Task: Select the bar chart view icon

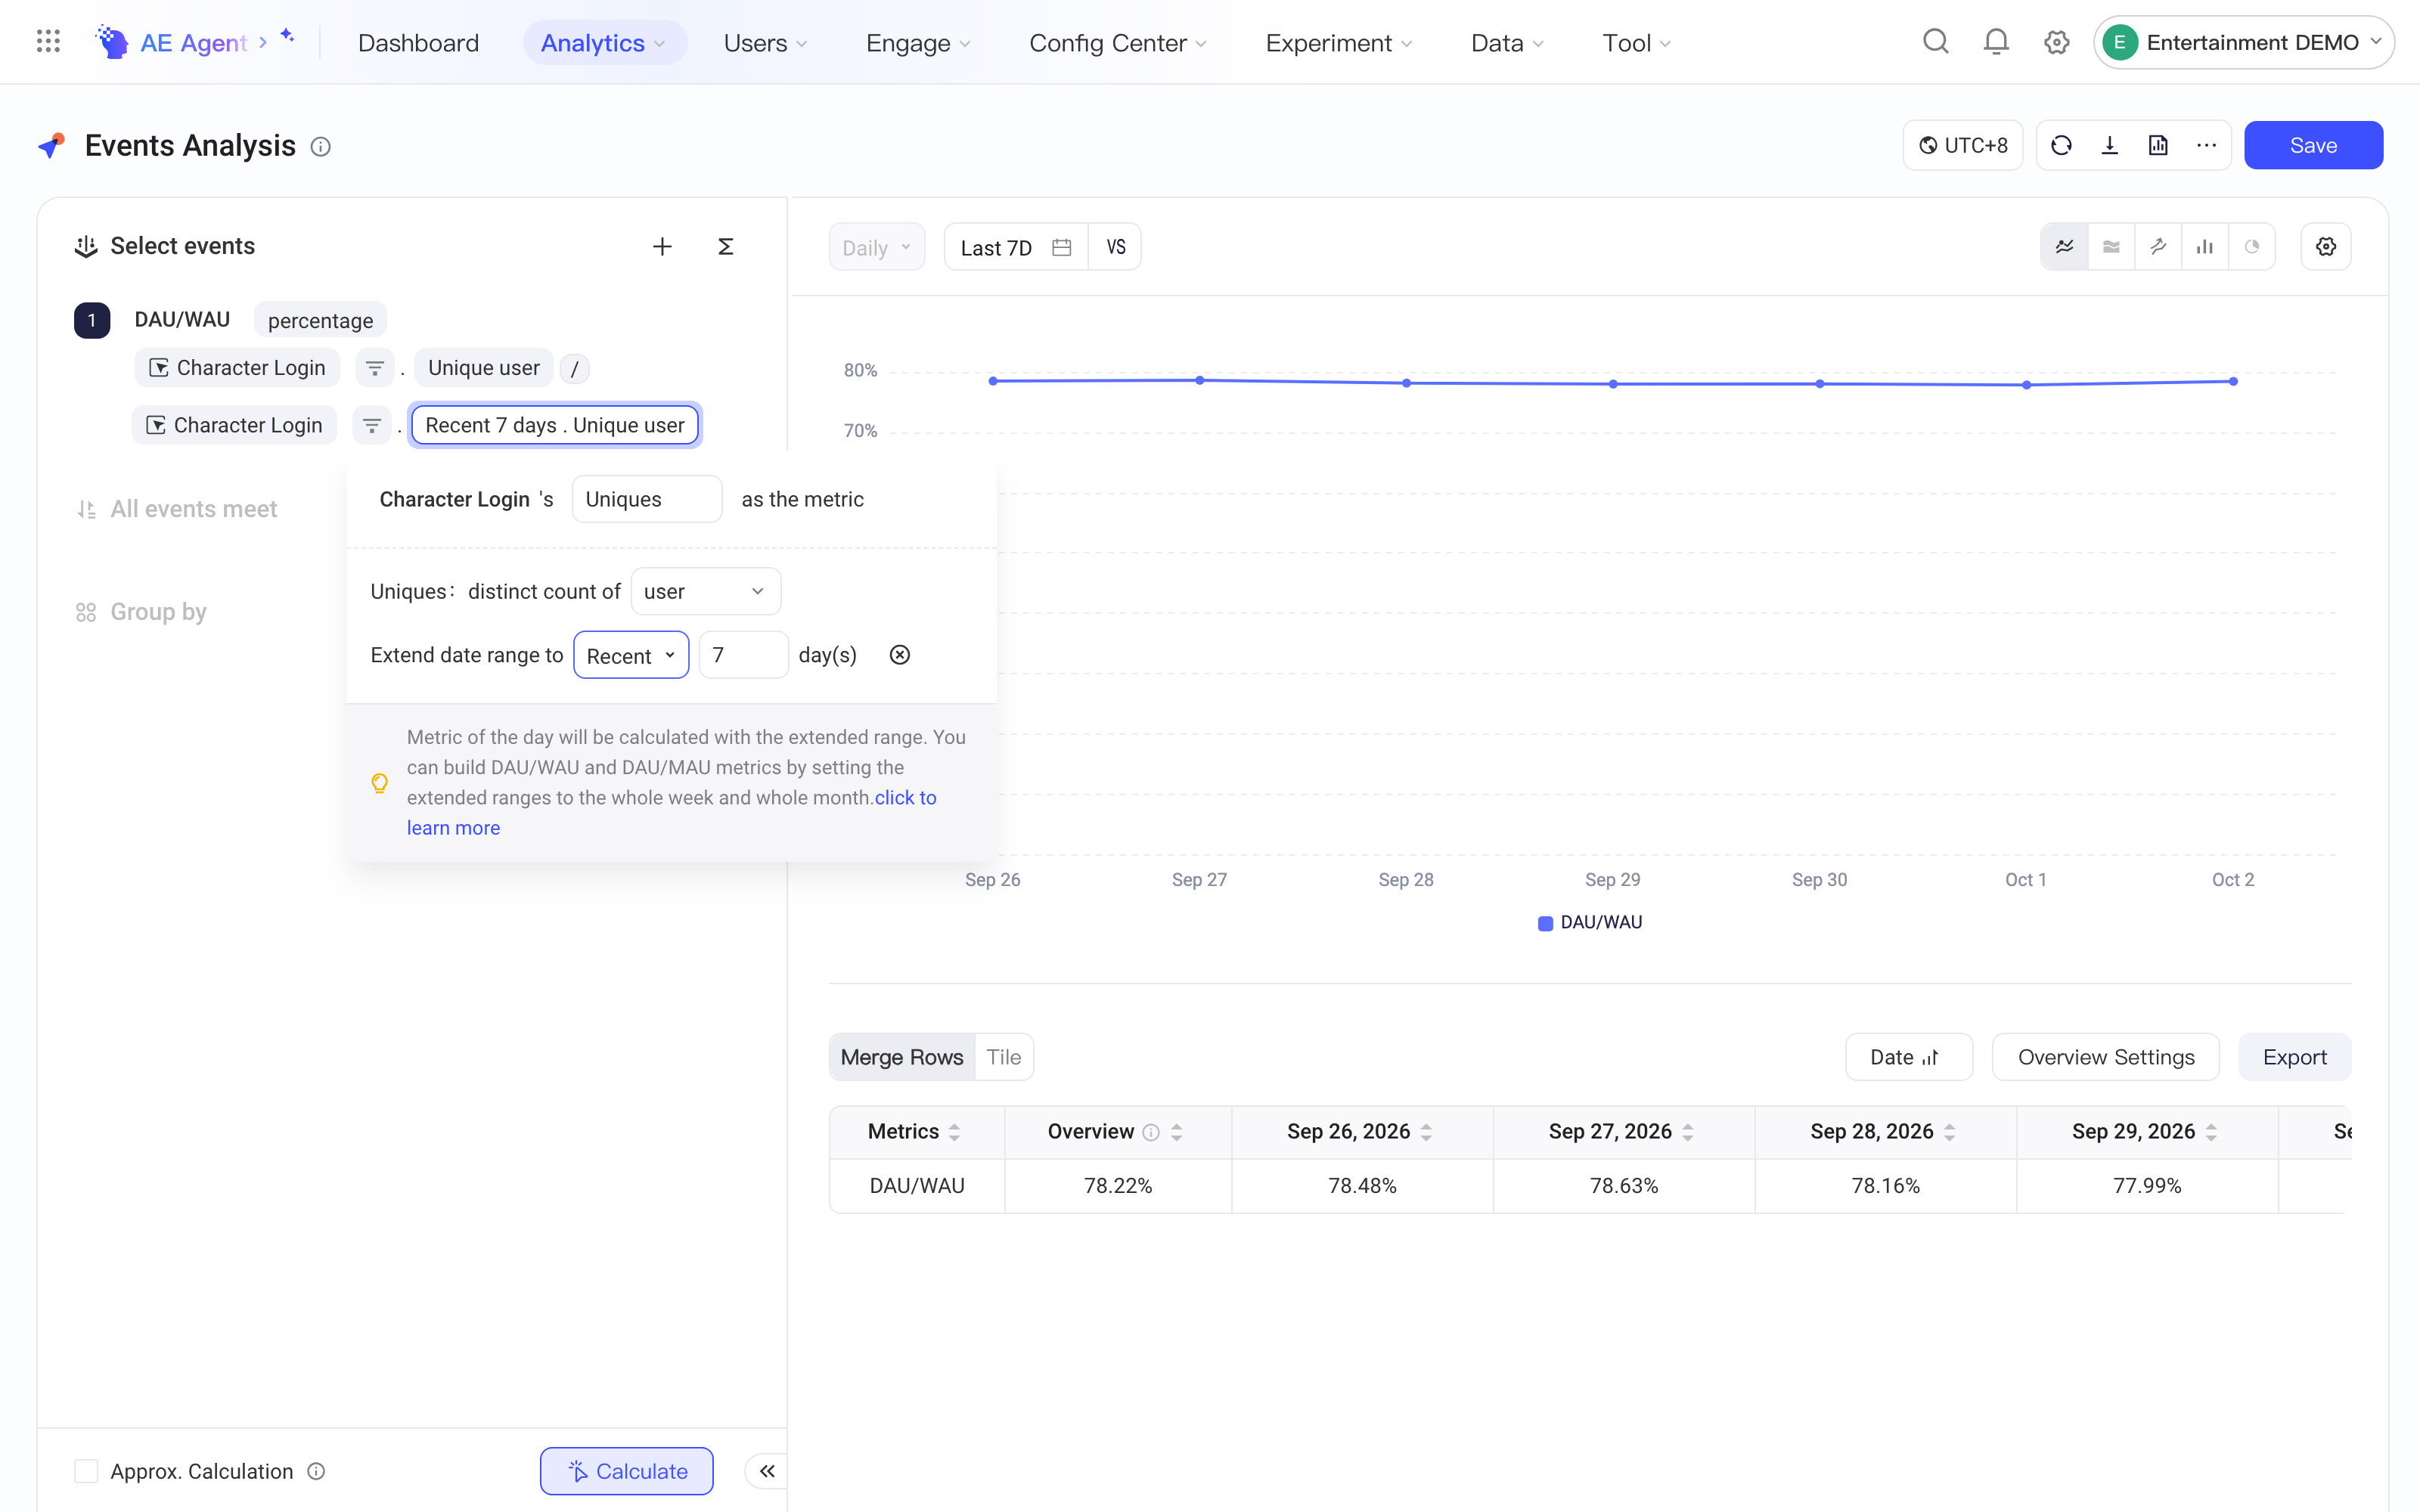Action: coord(2205,247)
